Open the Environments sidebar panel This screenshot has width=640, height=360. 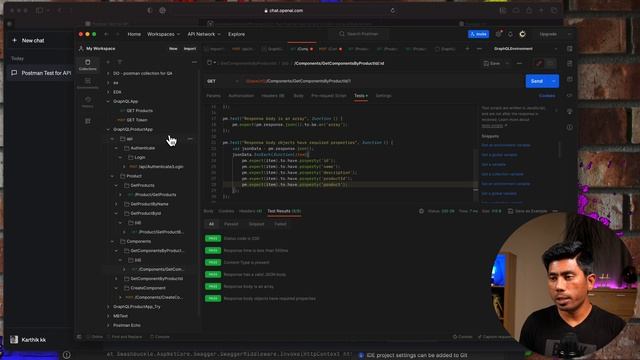click(x=87, y=83)
